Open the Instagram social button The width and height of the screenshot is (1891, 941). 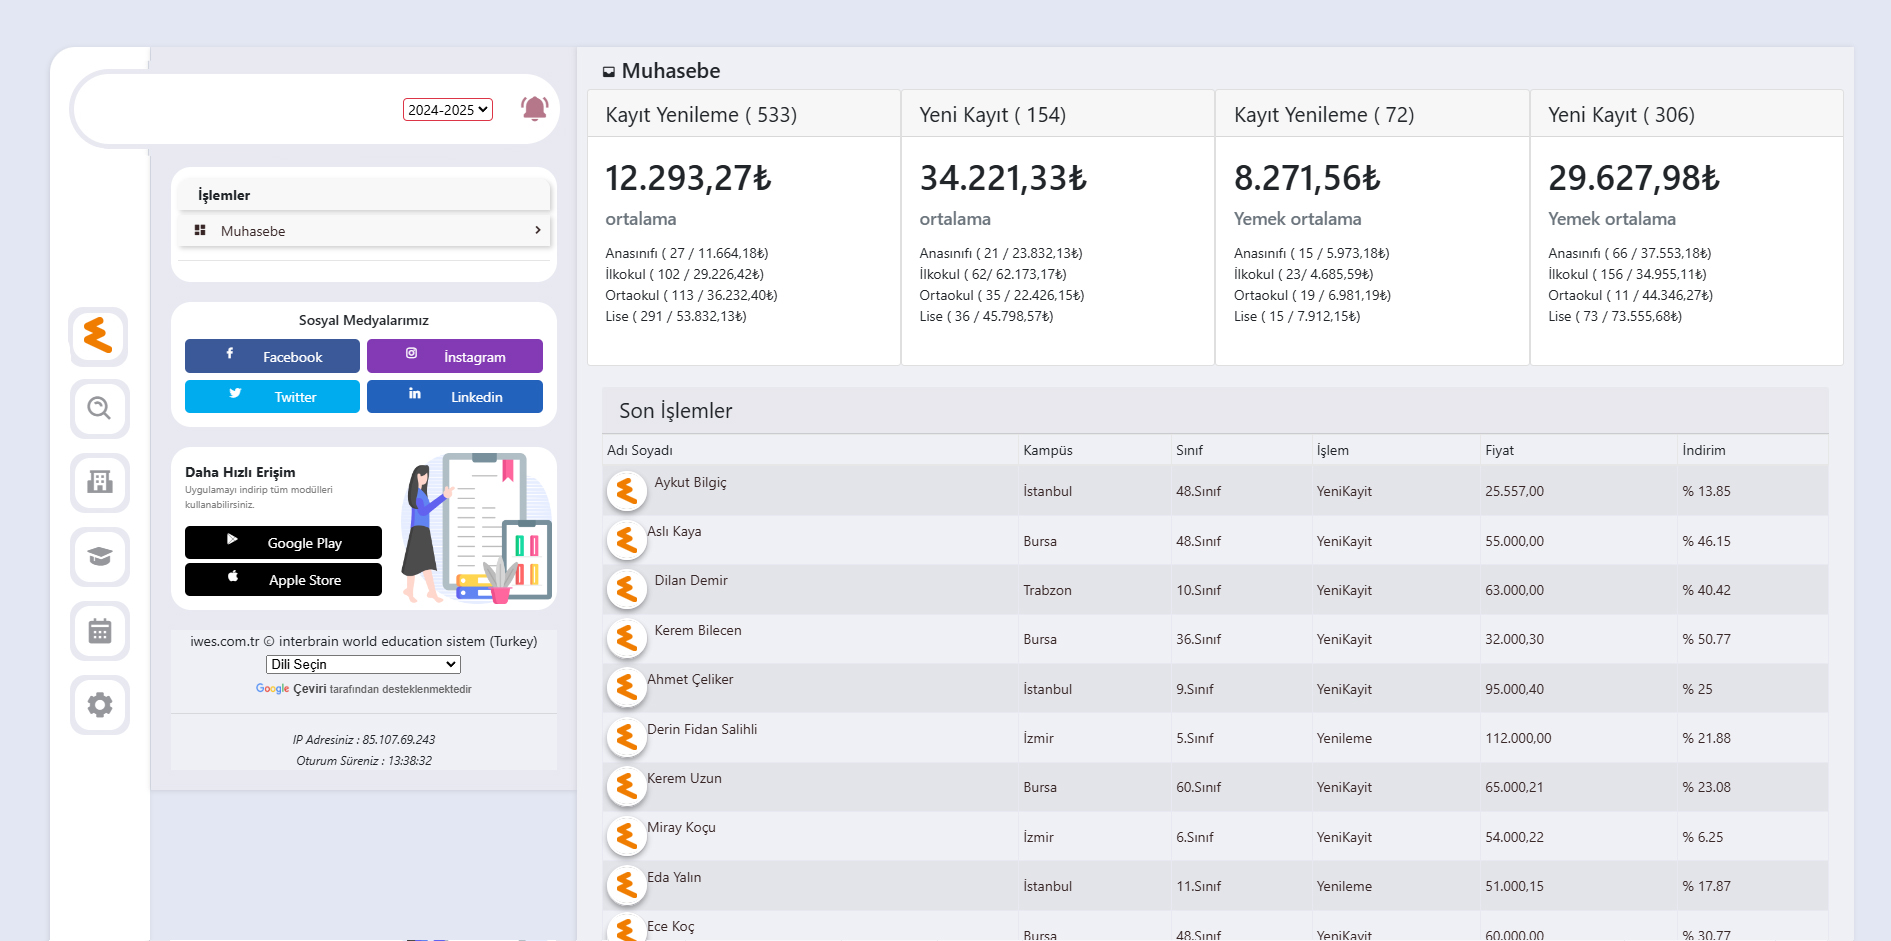point(455,356)
